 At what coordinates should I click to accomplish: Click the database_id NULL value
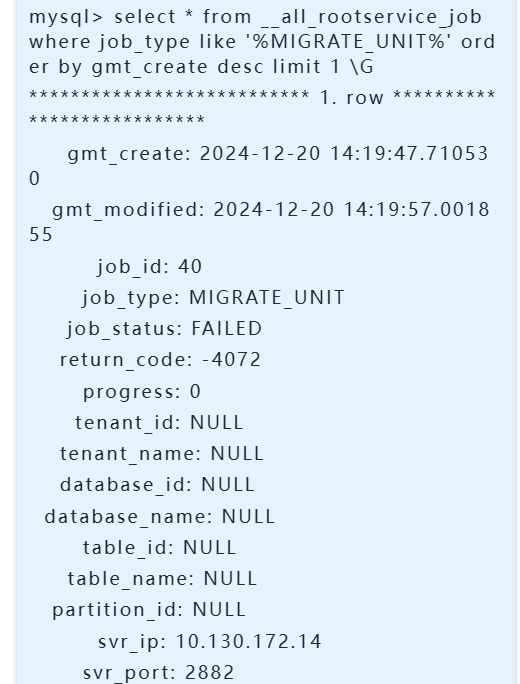(x=228, y=485)
